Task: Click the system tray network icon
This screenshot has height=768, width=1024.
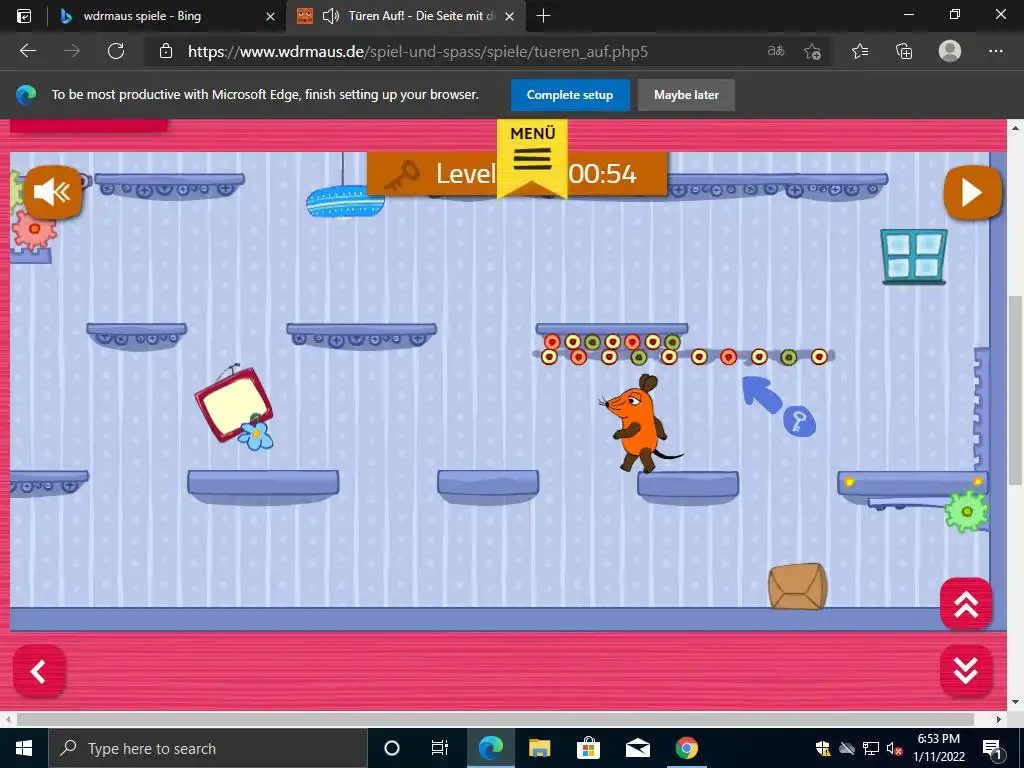Action: 871,748
